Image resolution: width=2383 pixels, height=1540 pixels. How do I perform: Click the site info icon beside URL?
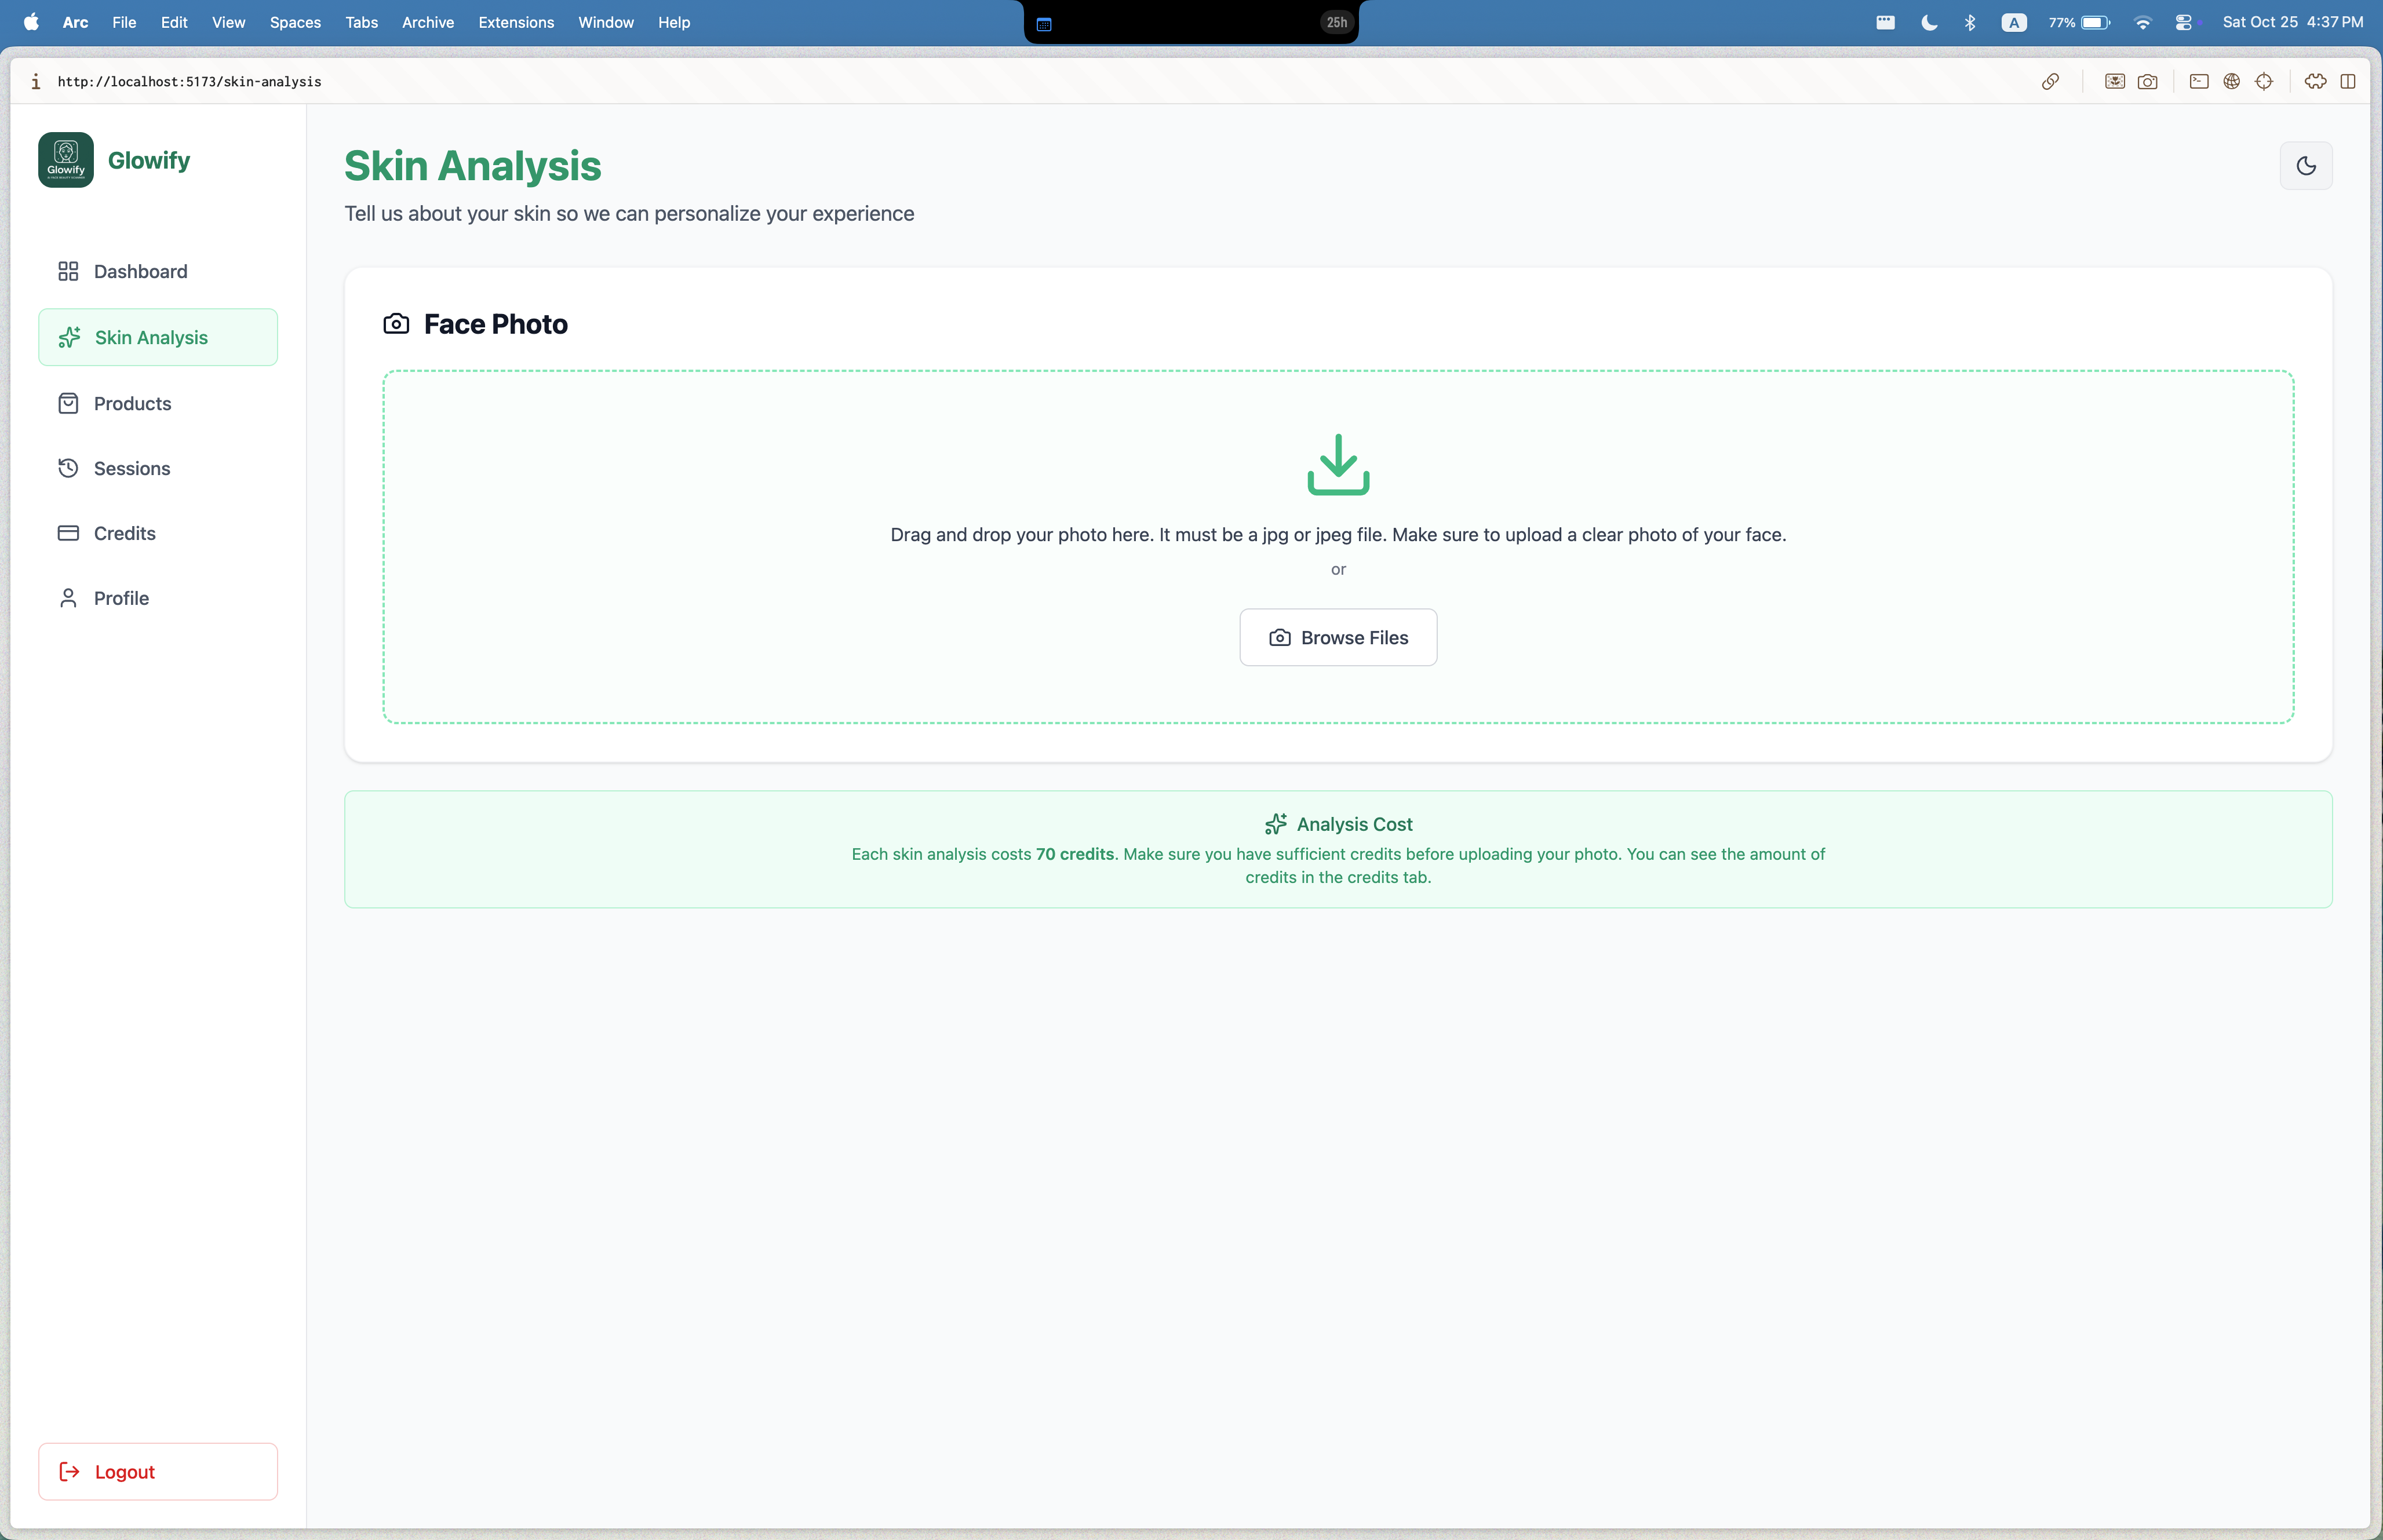[x=36, y=82]
